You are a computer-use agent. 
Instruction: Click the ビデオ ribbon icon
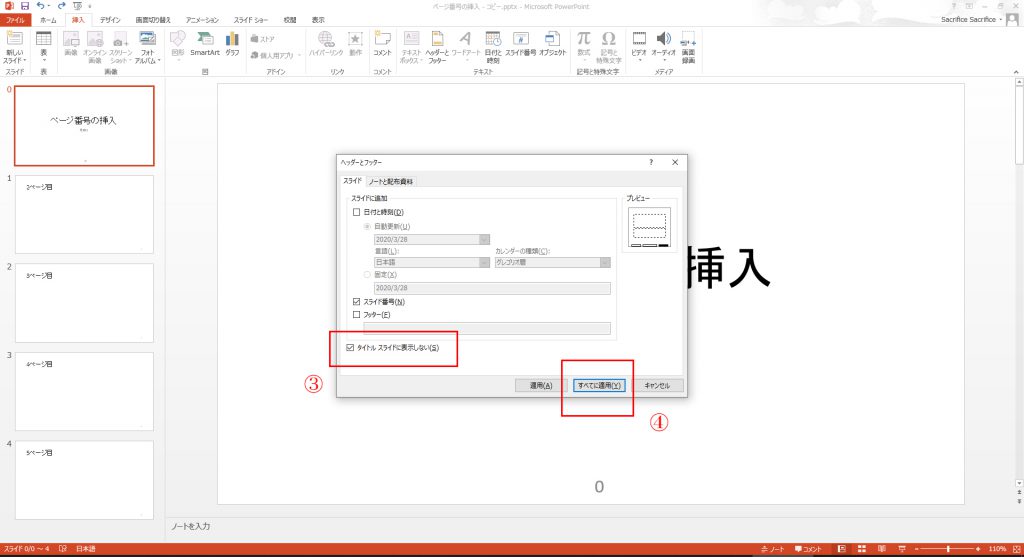coord(639,44)
